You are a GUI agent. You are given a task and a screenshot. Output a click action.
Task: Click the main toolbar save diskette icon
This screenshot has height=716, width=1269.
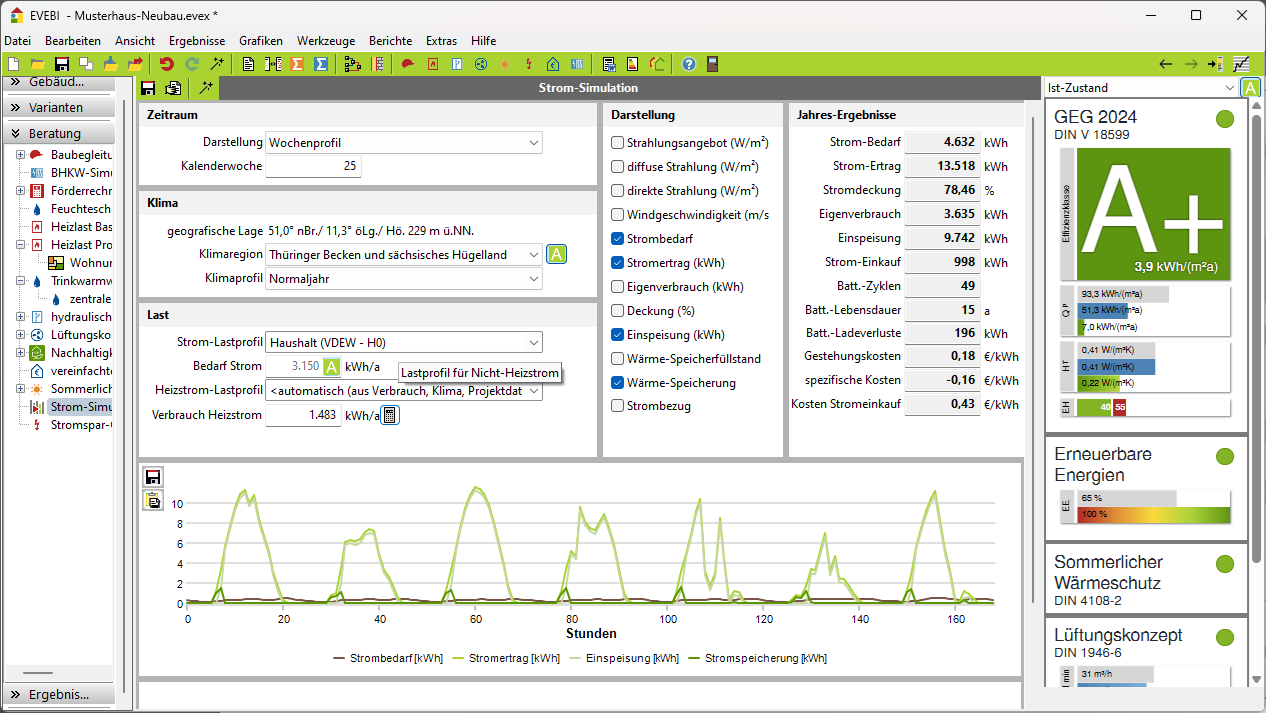coord(62,64)
